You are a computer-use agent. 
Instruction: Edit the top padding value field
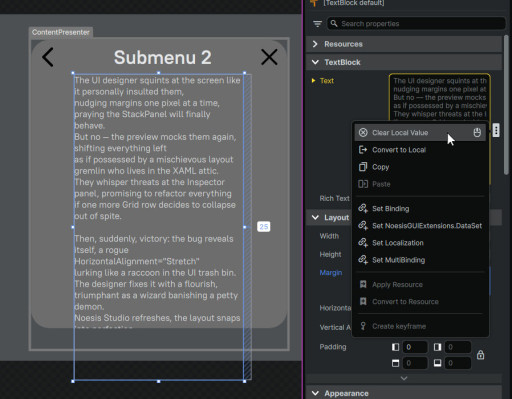[x=415, y=363]
